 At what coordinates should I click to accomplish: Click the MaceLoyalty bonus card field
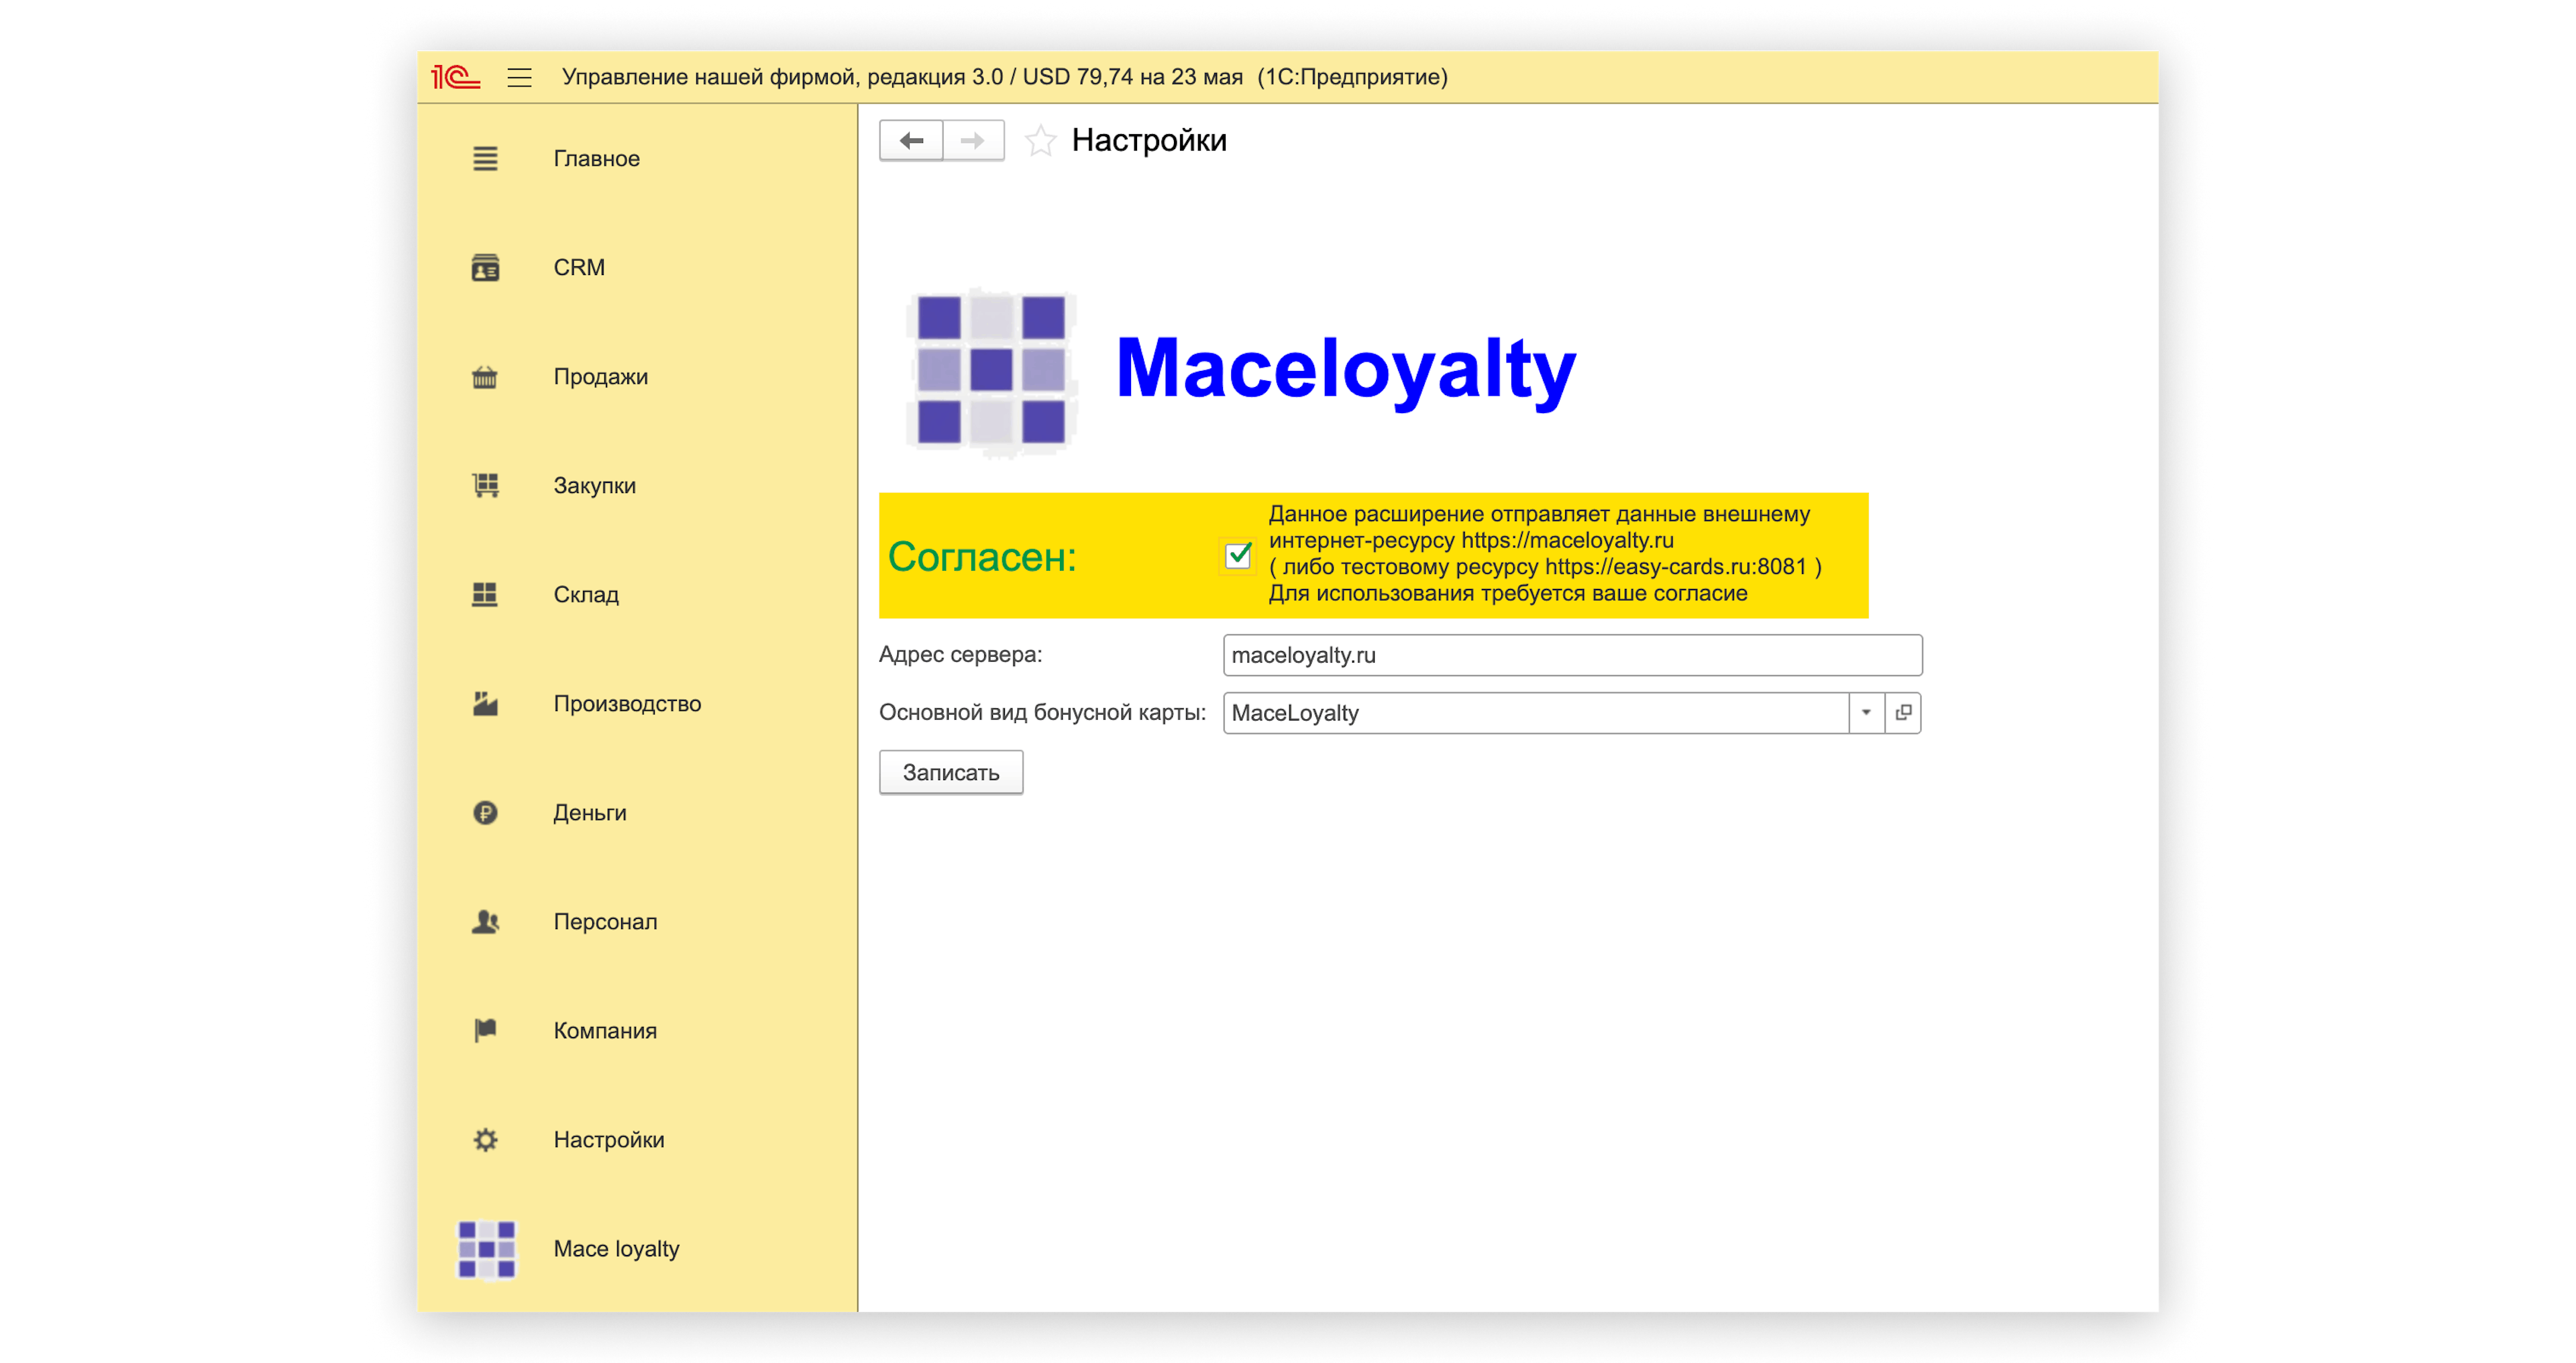click(x=1536, y=713)
